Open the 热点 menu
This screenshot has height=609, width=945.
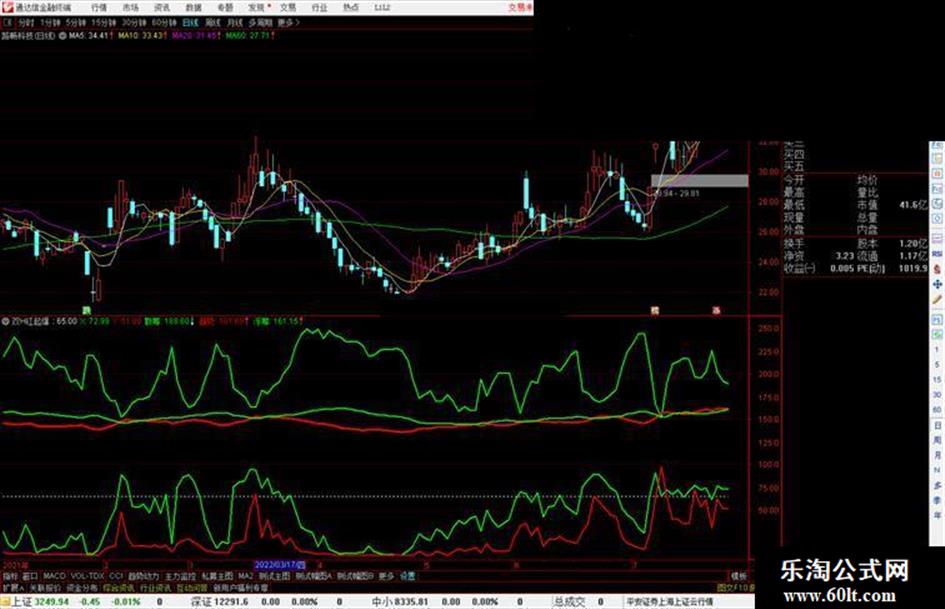tap(351, 7)
